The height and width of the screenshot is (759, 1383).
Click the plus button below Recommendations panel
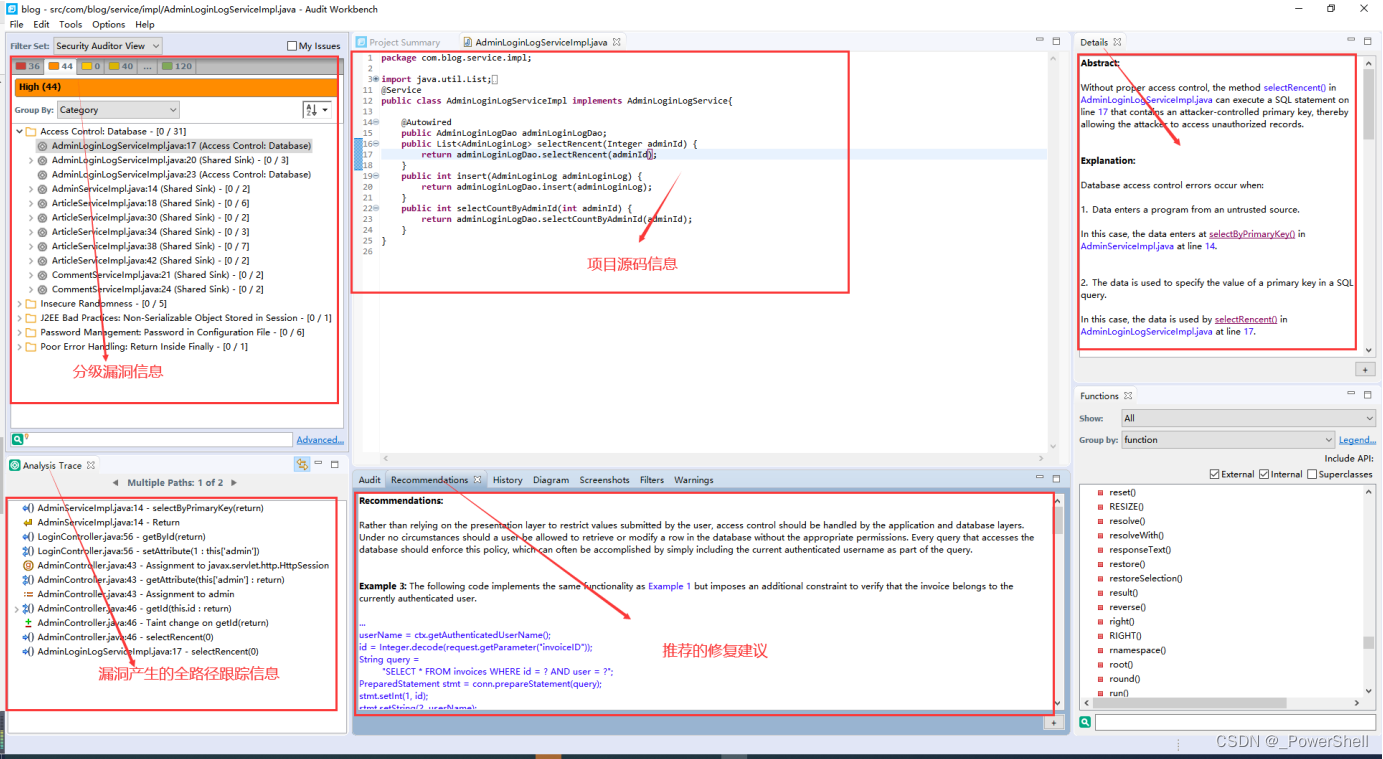pyautogui.click(x=1053, y=722)
